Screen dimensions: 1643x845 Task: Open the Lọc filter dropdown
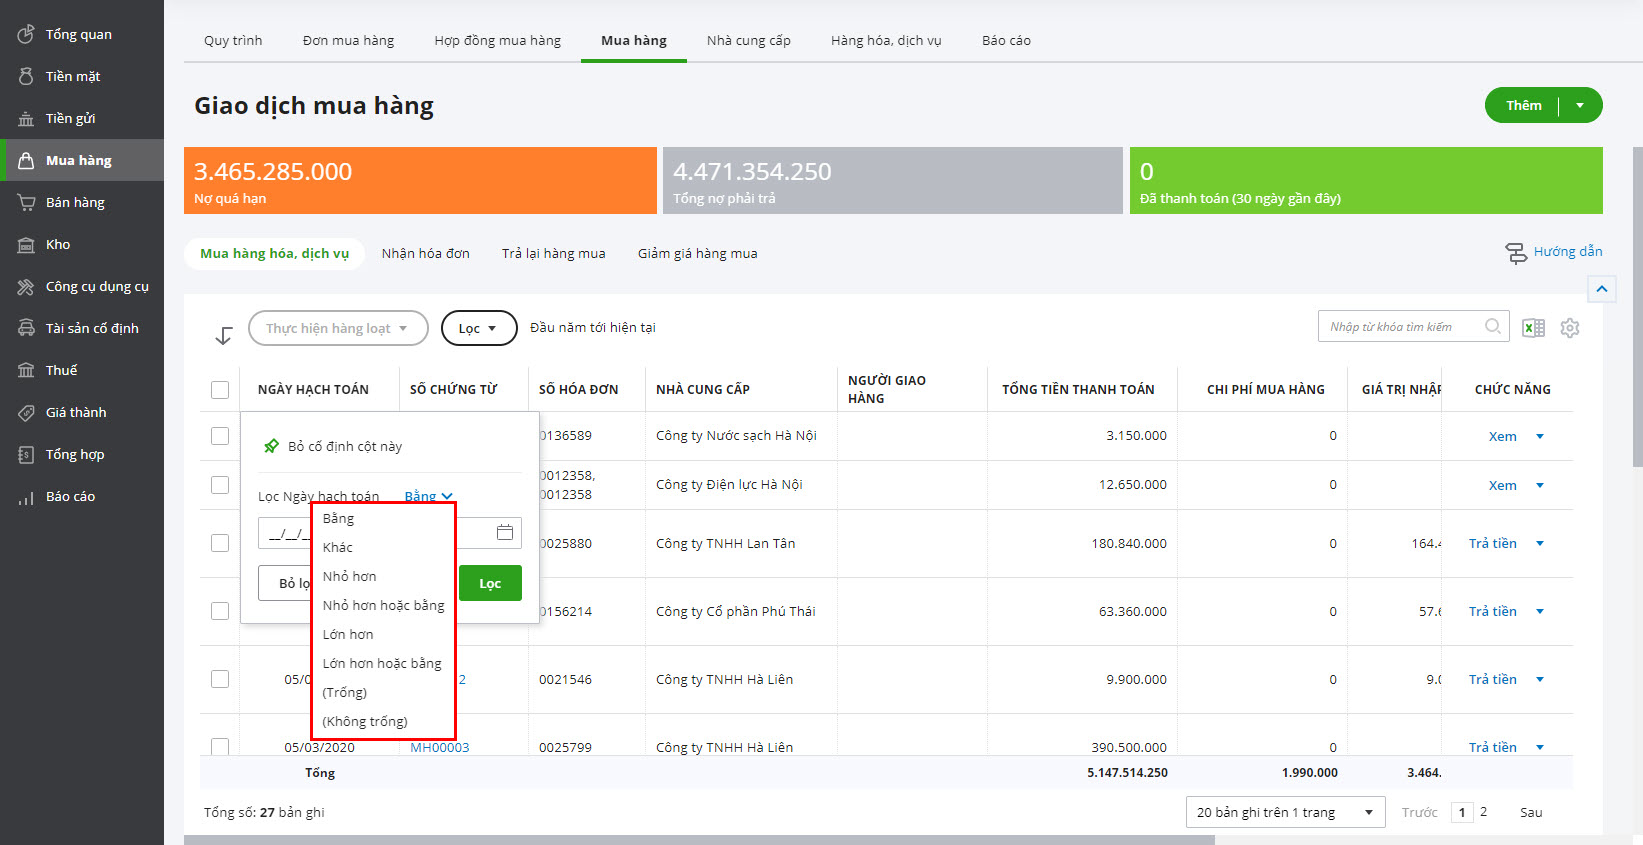tap(478, 328)
